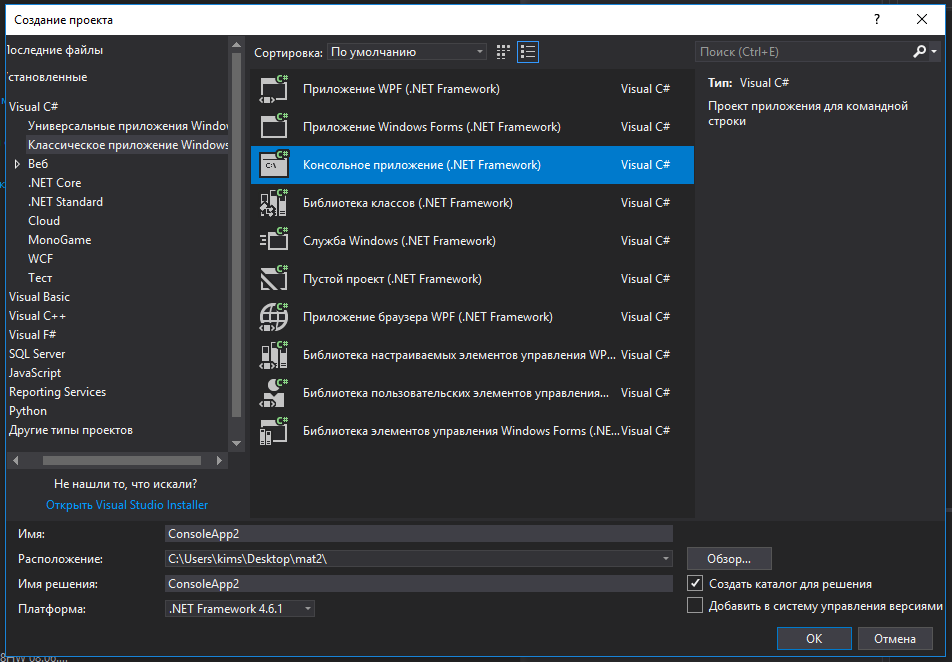The height and width of the screenshot is (662, 952).
Task: Select '.NET Standard' category
Action: coord(66,202)
